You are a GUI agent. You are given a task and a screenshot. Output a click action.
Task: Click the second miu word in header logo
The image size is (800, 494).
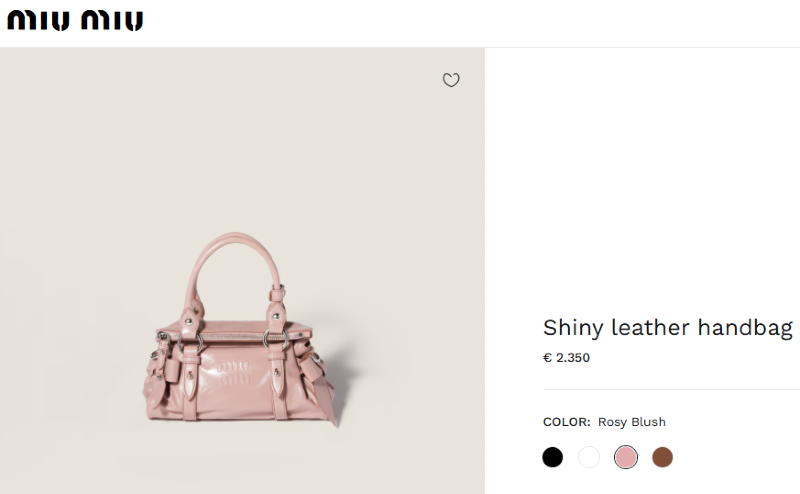click(112, 21)
